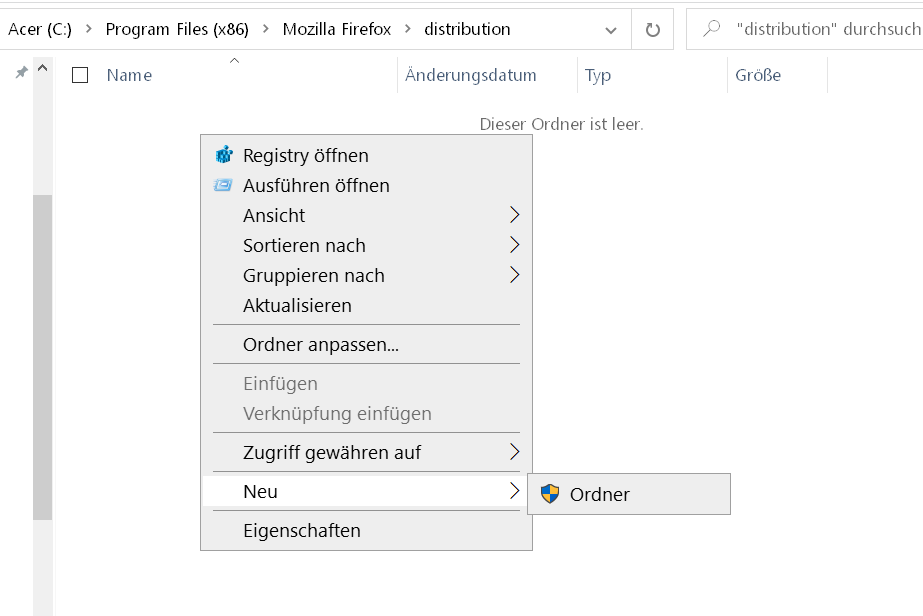Click the search magnifier icon
This screenshot has width=923, height=616.
tap(712, 29)
